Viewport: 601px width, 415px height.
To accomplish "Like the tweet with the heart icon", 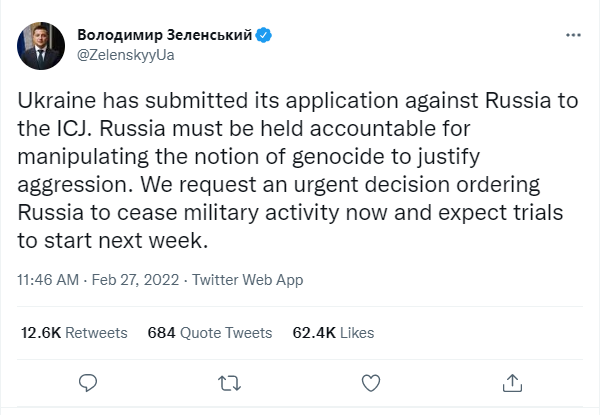I will (371, 381).
